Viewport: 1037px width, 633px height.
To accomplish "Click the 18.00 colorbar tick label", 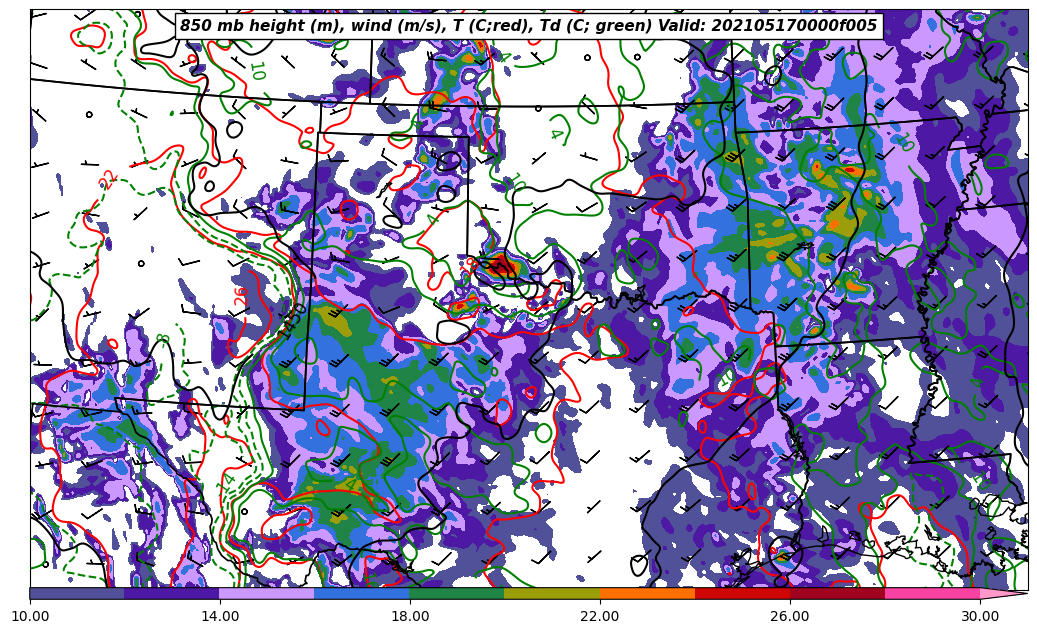I will (410, 616).
